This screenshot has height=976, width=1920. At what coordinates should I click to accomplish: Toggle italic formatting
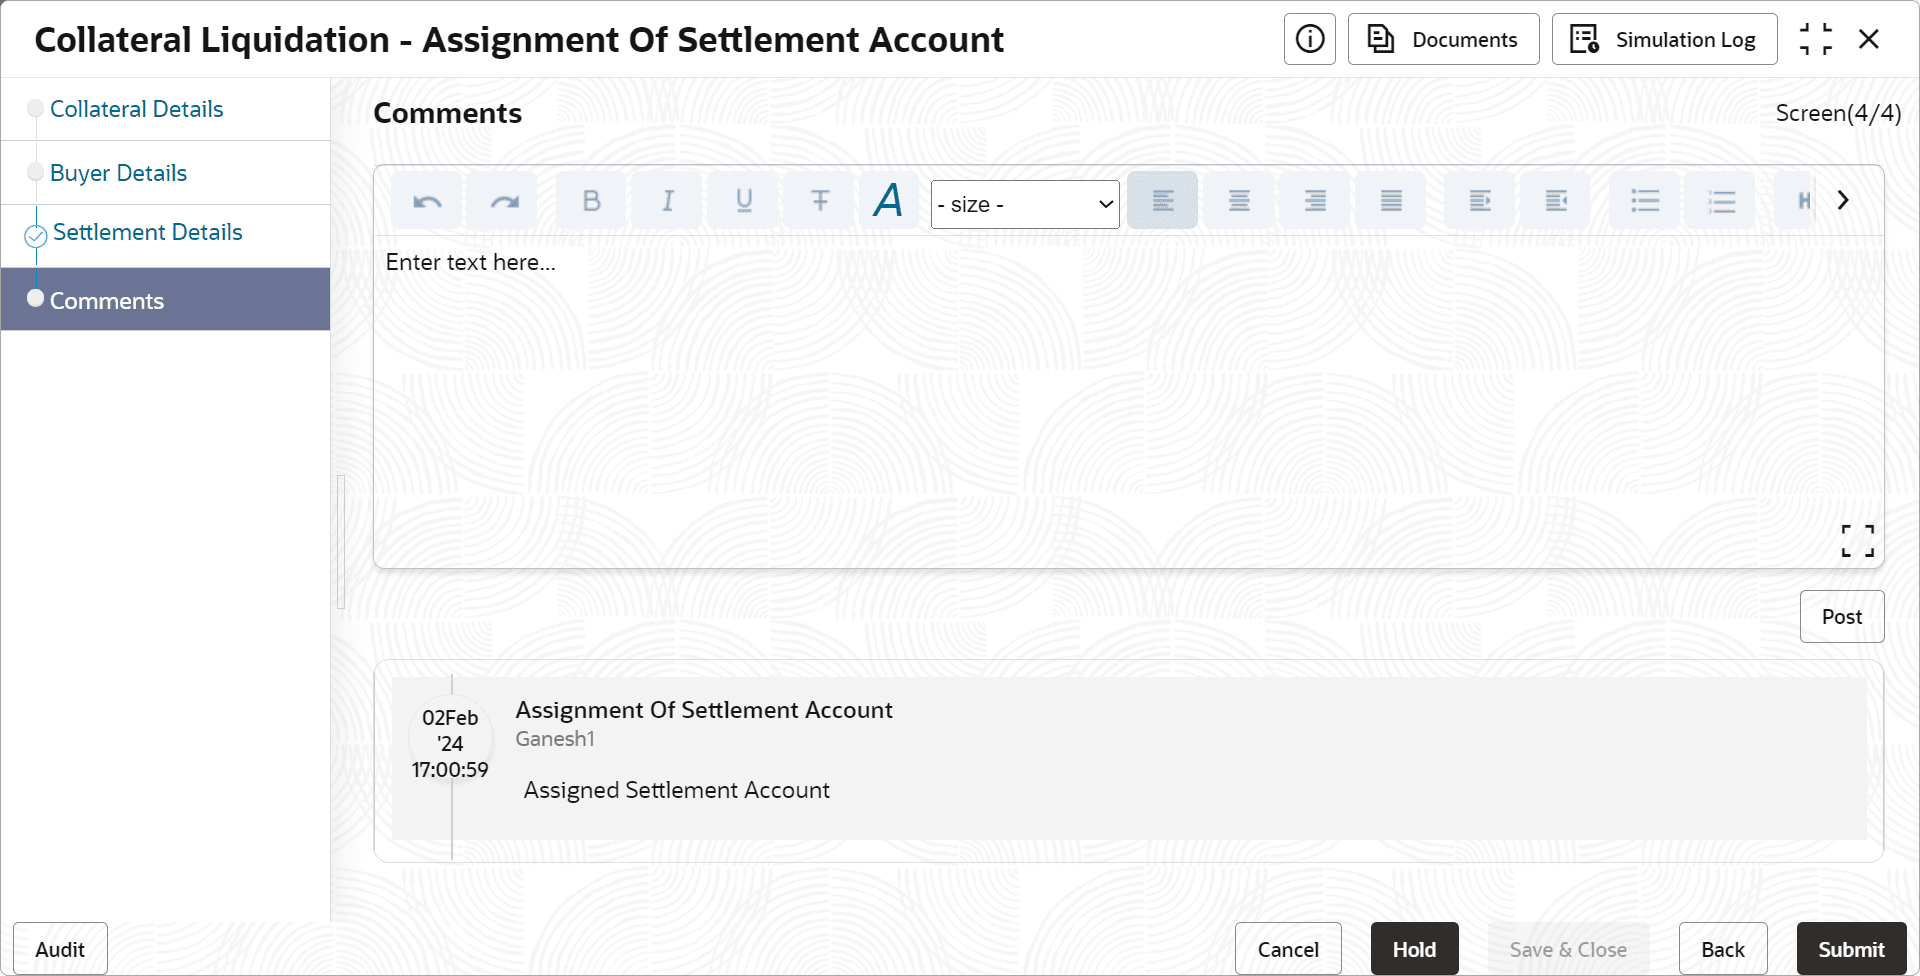(x=667, y=201)
